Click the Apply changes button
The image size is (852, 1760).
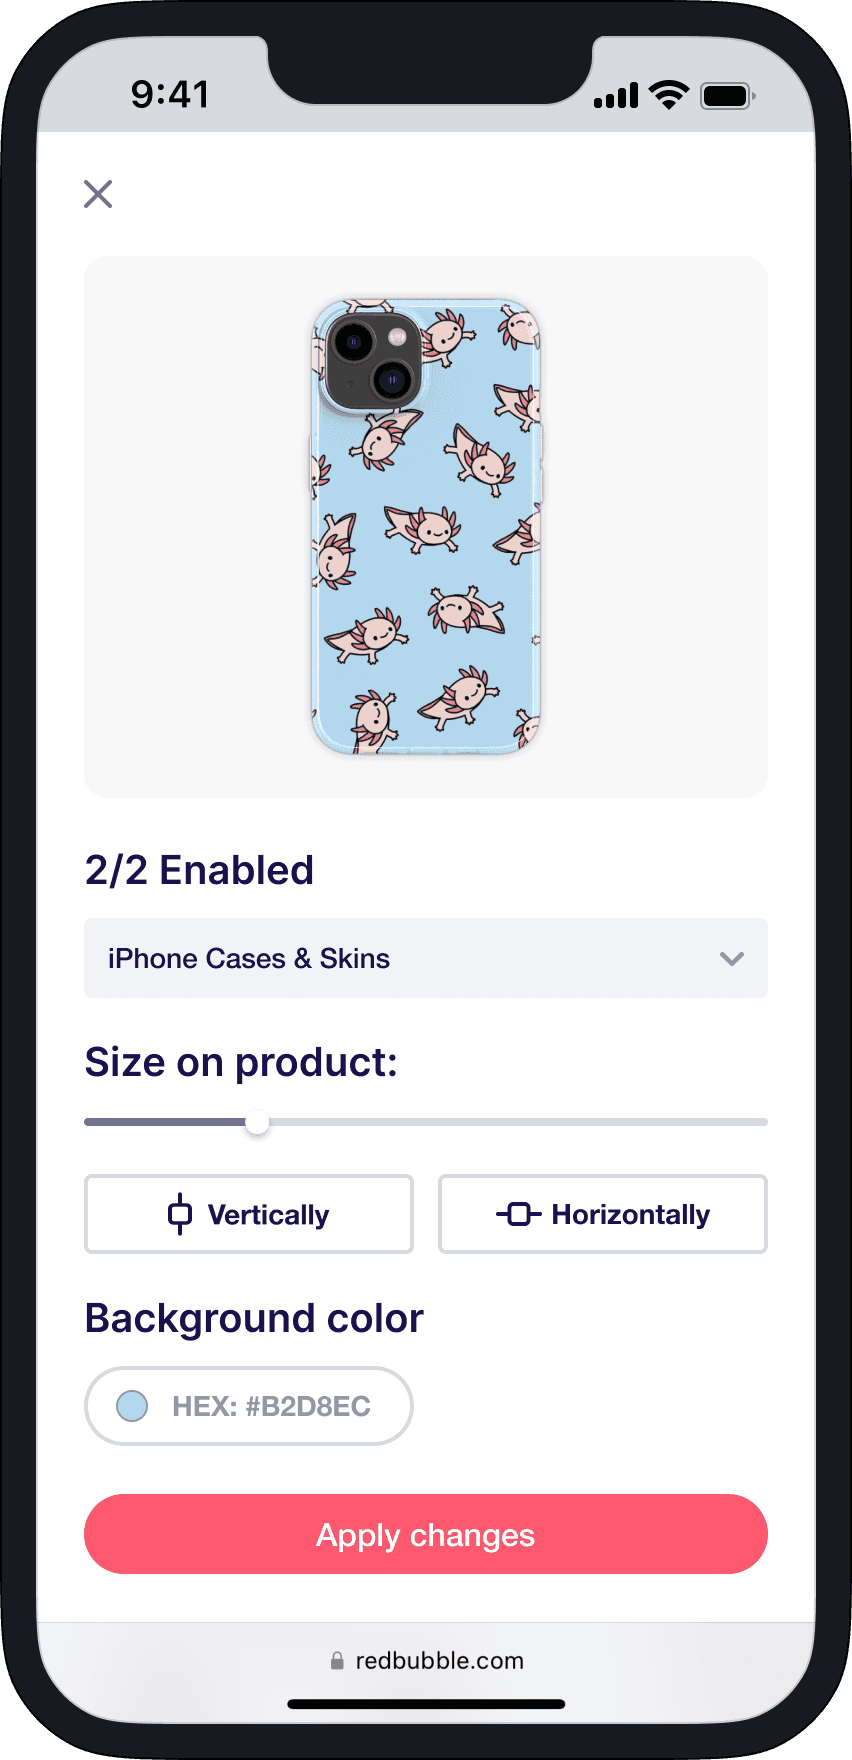[x=426, y=1534]
